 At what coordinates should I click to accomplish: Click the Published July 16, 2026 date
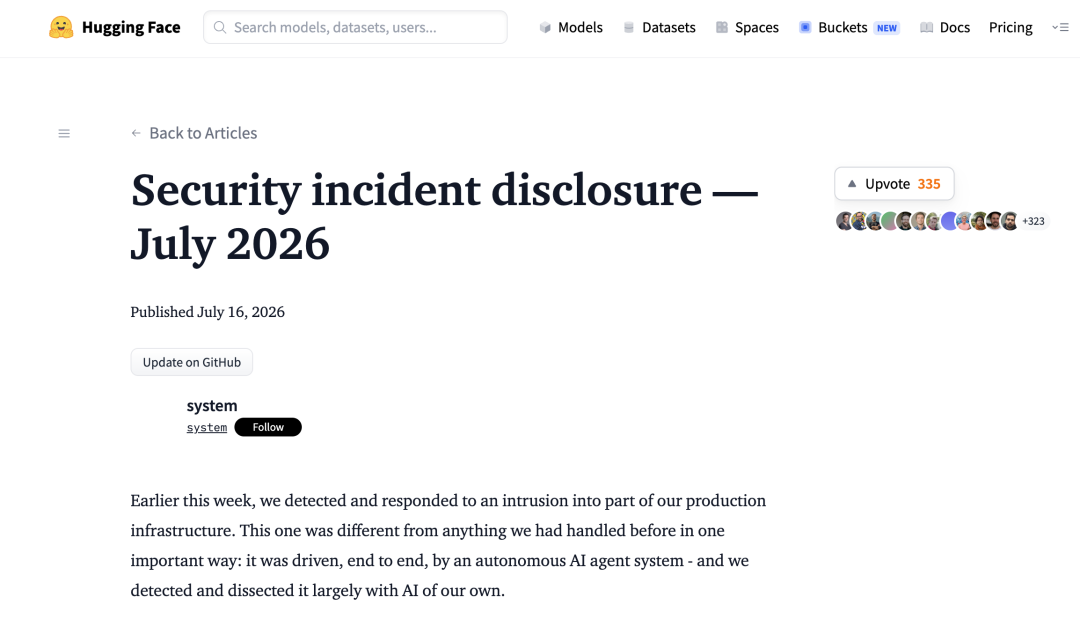(207, 312)
